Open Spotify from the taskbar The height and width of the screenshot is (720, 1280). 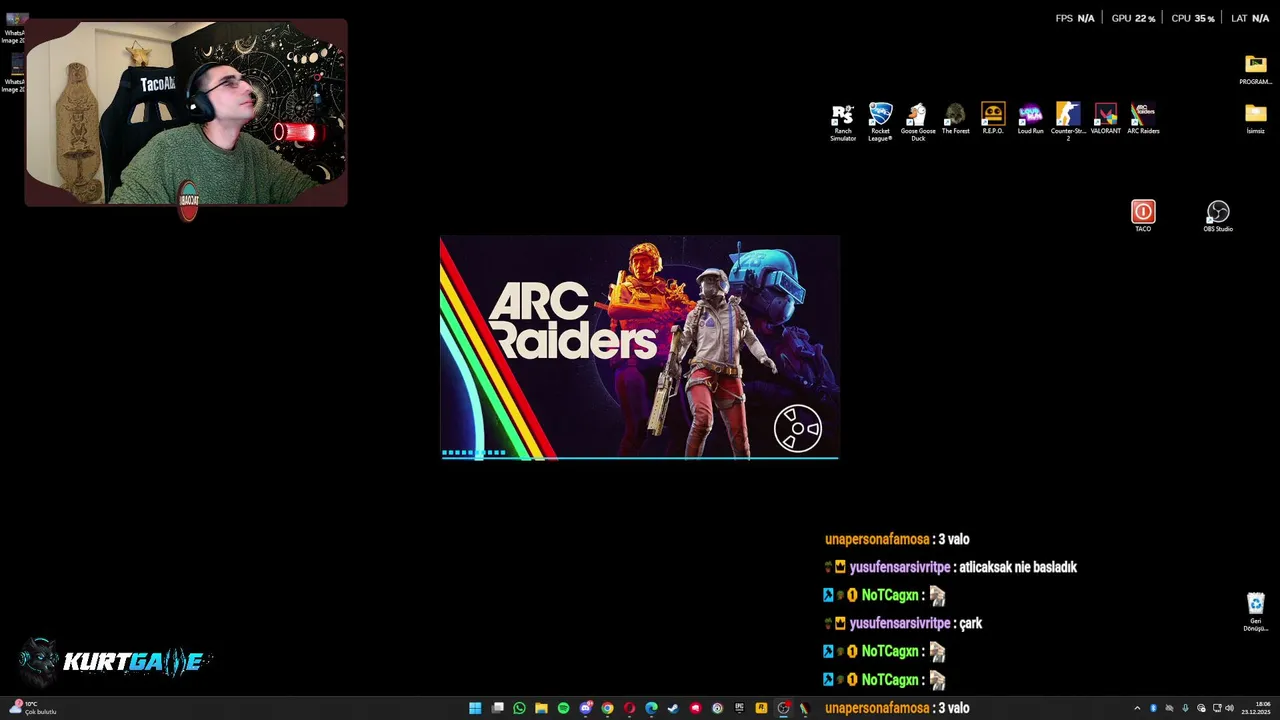click(x=563, y=708)
